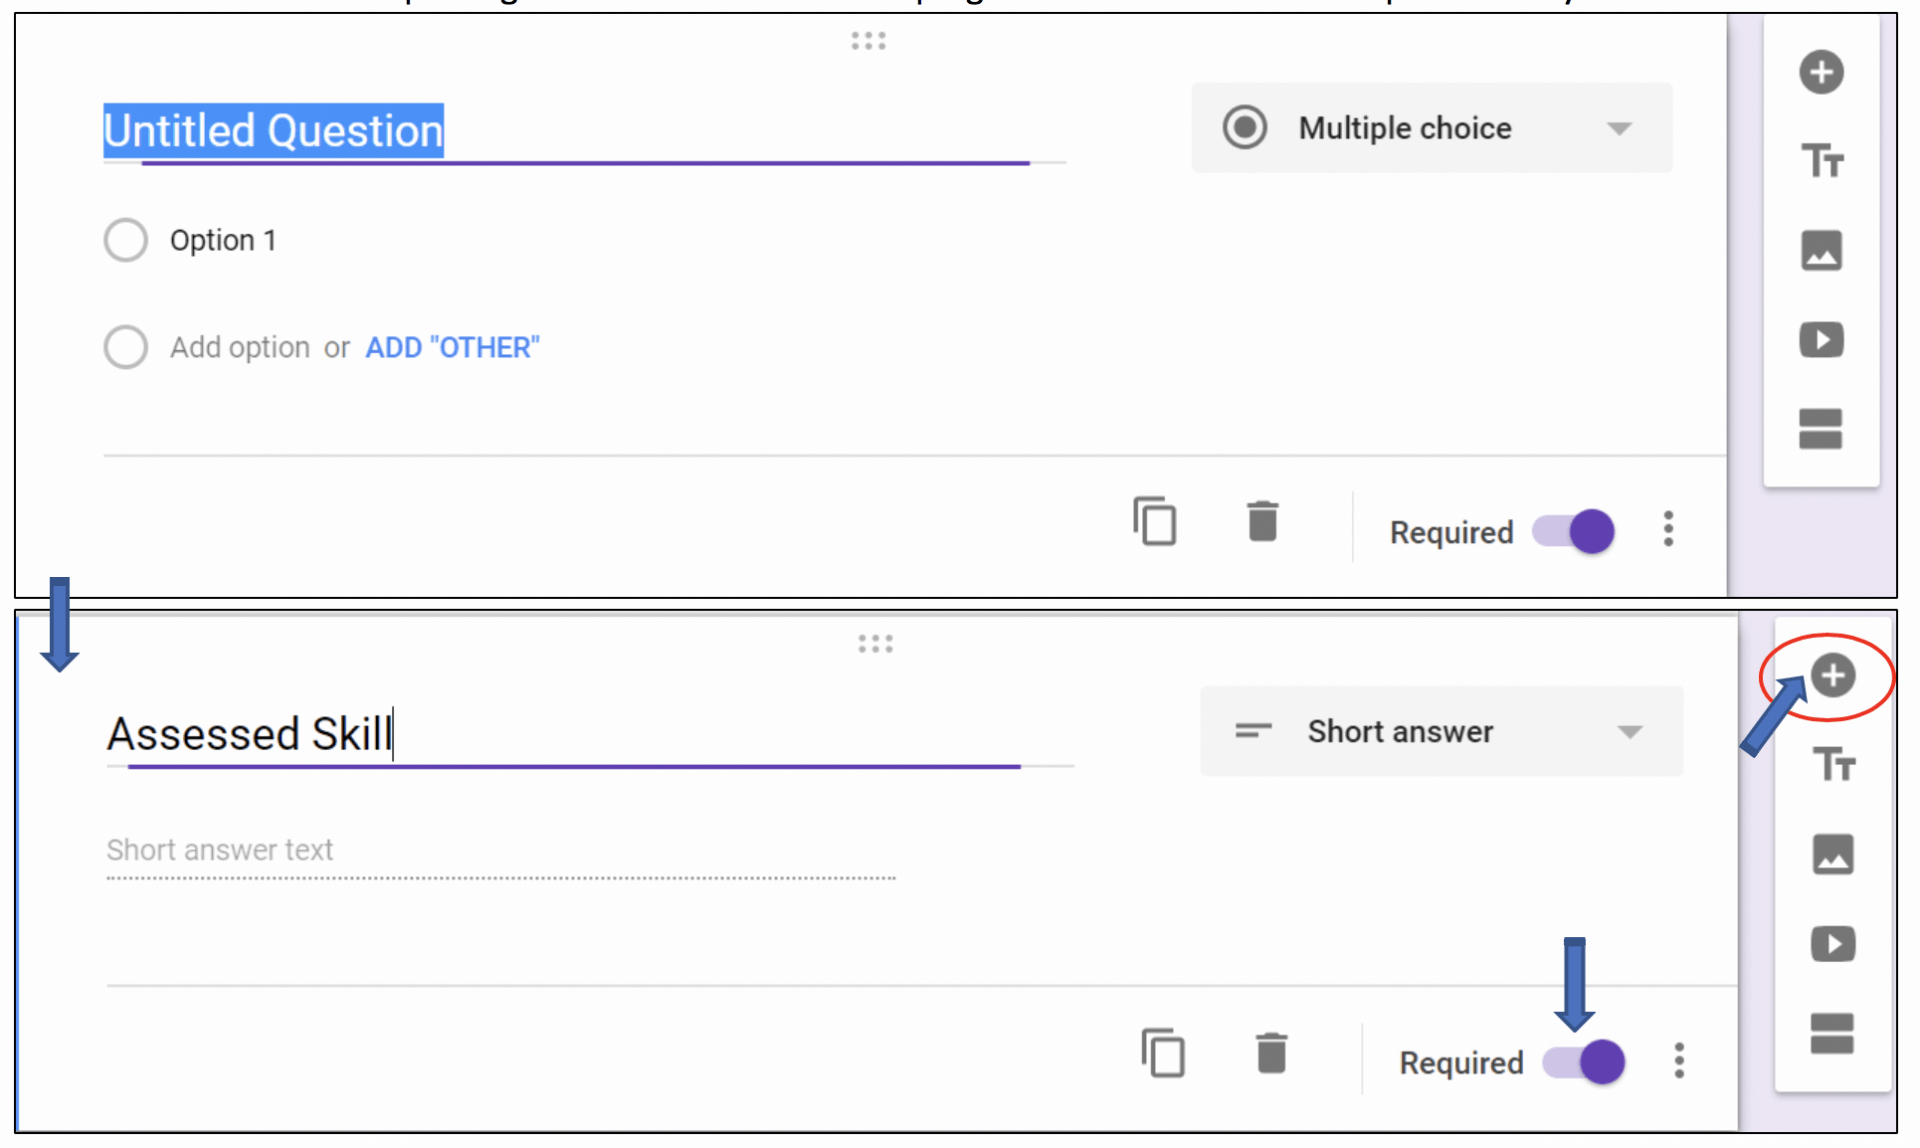Open the Short answer question type dropdown

coord(1440,731)
